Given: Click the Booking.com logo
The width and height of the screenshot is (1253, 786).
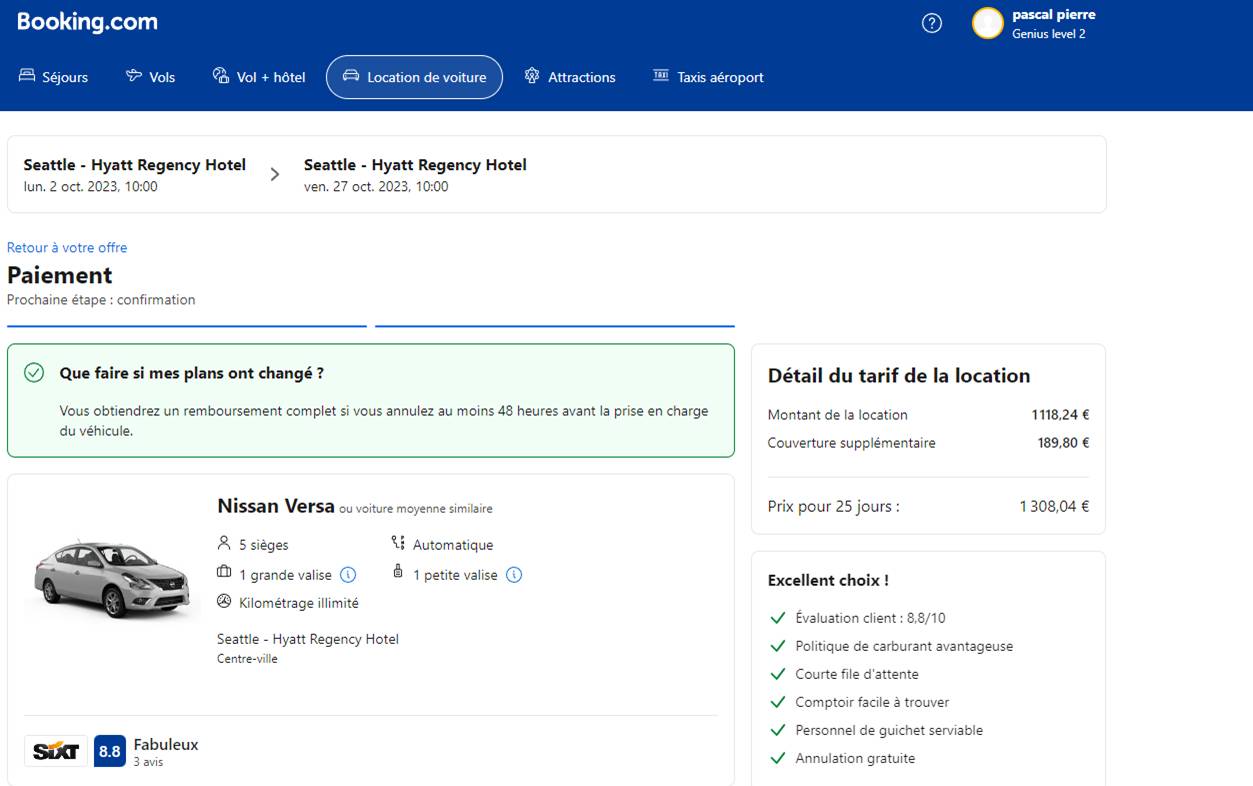Looking at the screenshot, I should coord(87,22).
